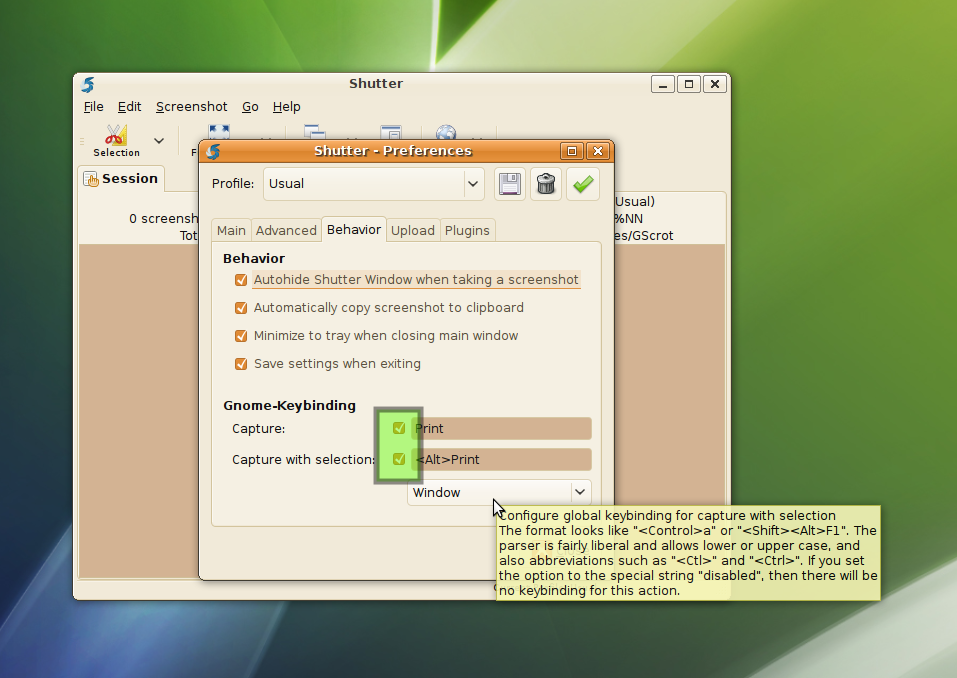Click Shutter logo in Preferences title bar
The width and height of the screenshot is (957, 678).
[213, 151]
